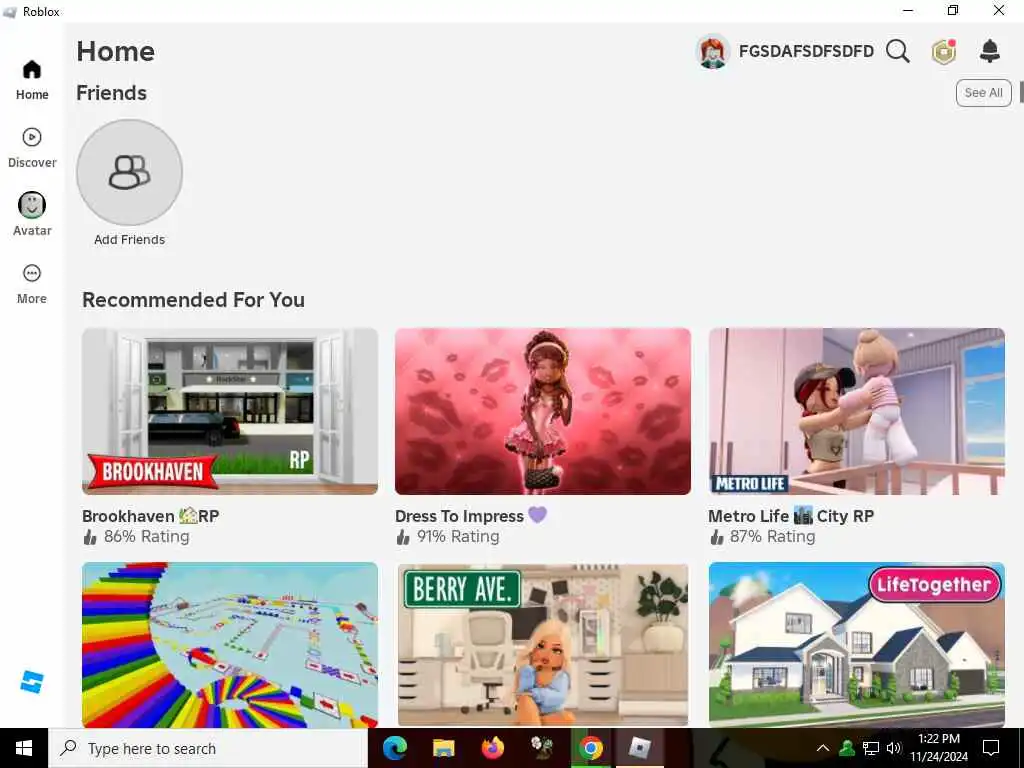Click the Recommended For You heading
The height and width of the screenshot is (768, 1024).
click(193, 300)
